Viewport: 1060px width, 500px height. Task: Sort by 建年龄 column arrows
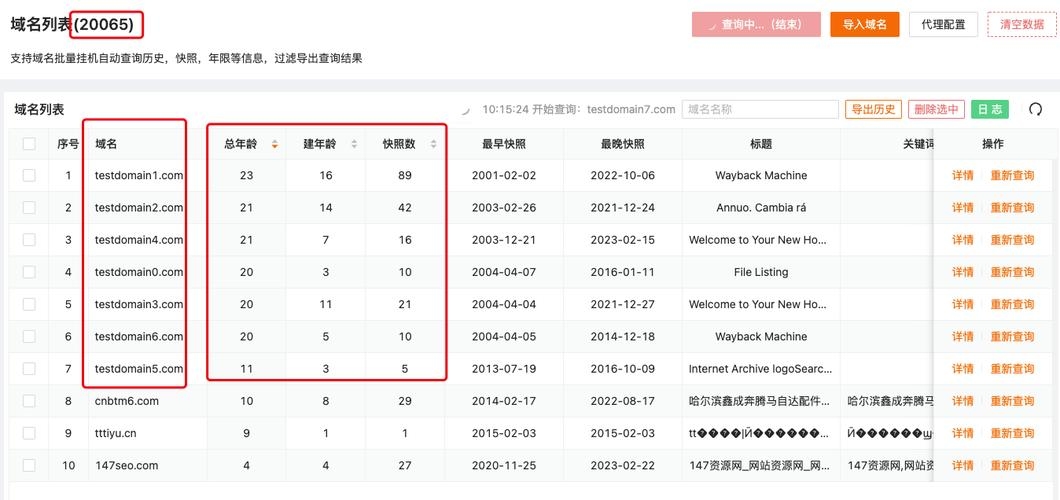[x=354, y=144]
